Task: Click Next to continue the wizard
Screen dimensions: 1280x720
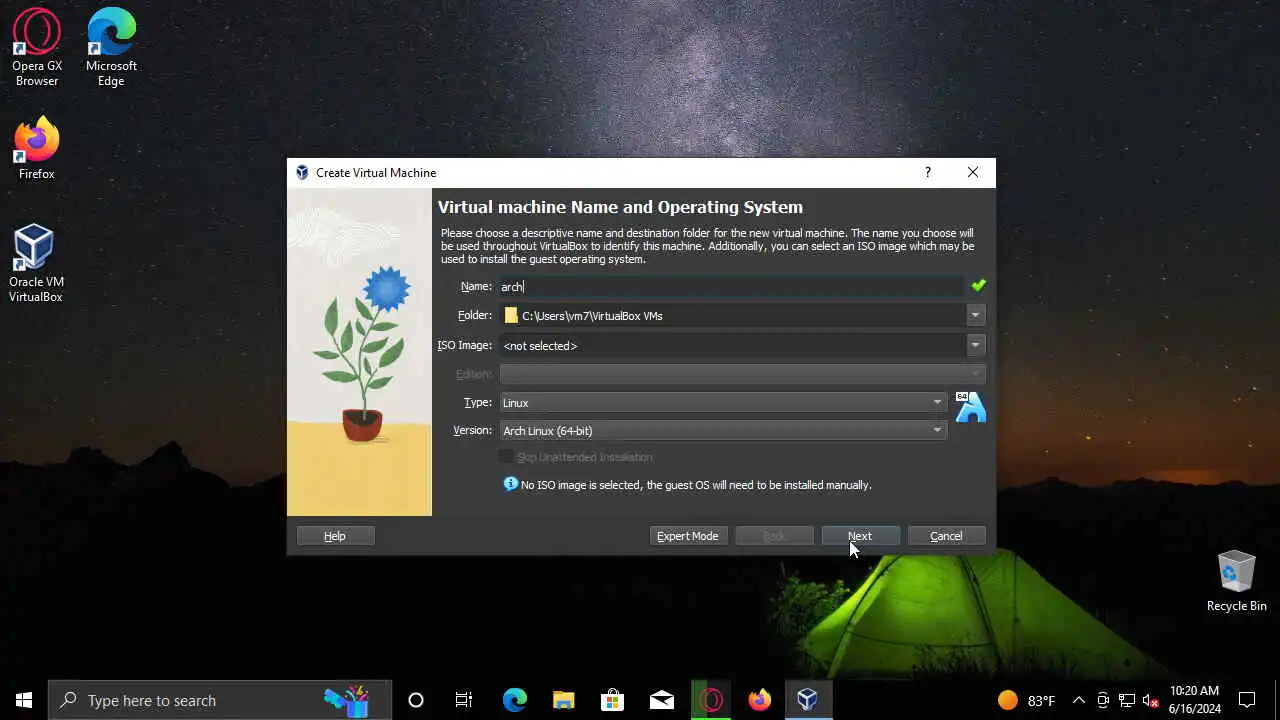Action: (x=860, y=536)
